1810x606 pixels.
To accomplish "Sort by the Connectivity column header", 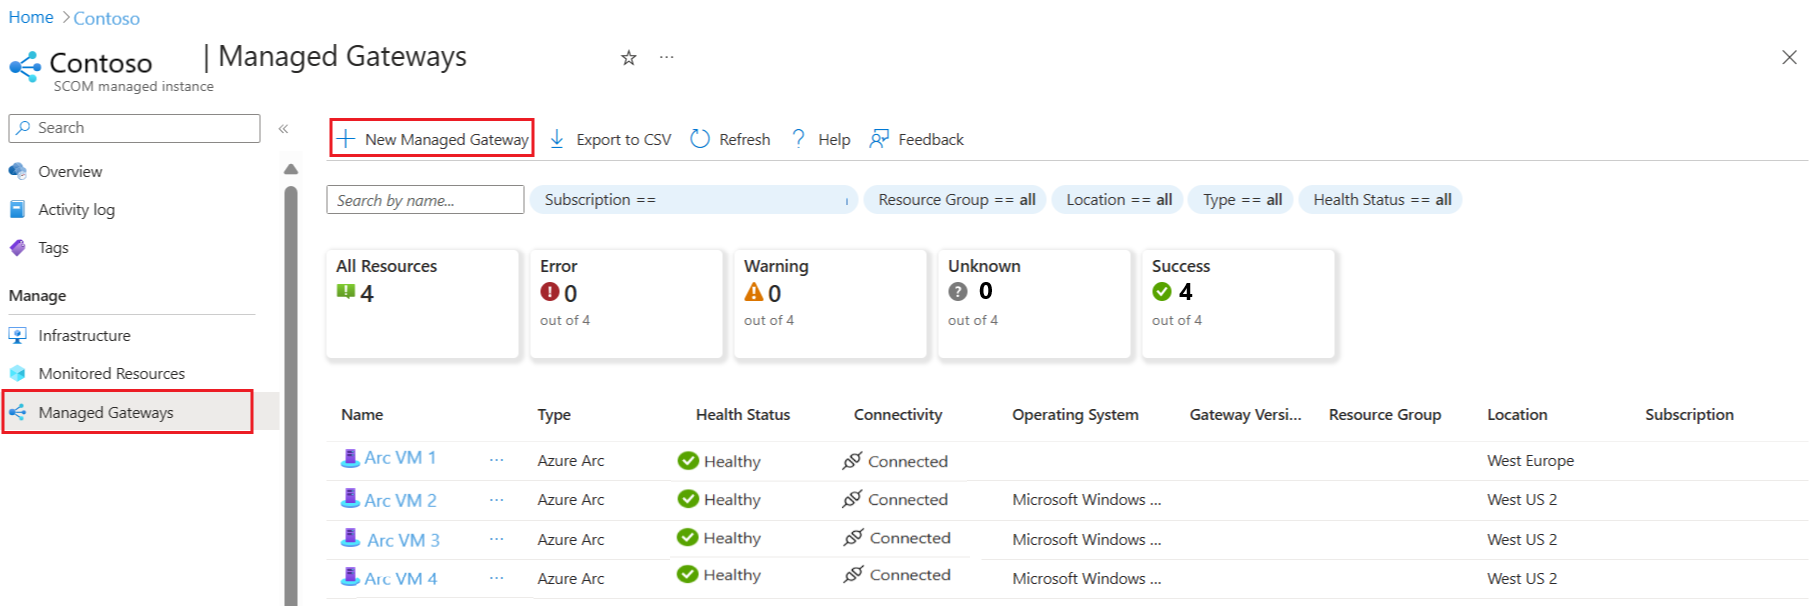I will click(898, 414).
